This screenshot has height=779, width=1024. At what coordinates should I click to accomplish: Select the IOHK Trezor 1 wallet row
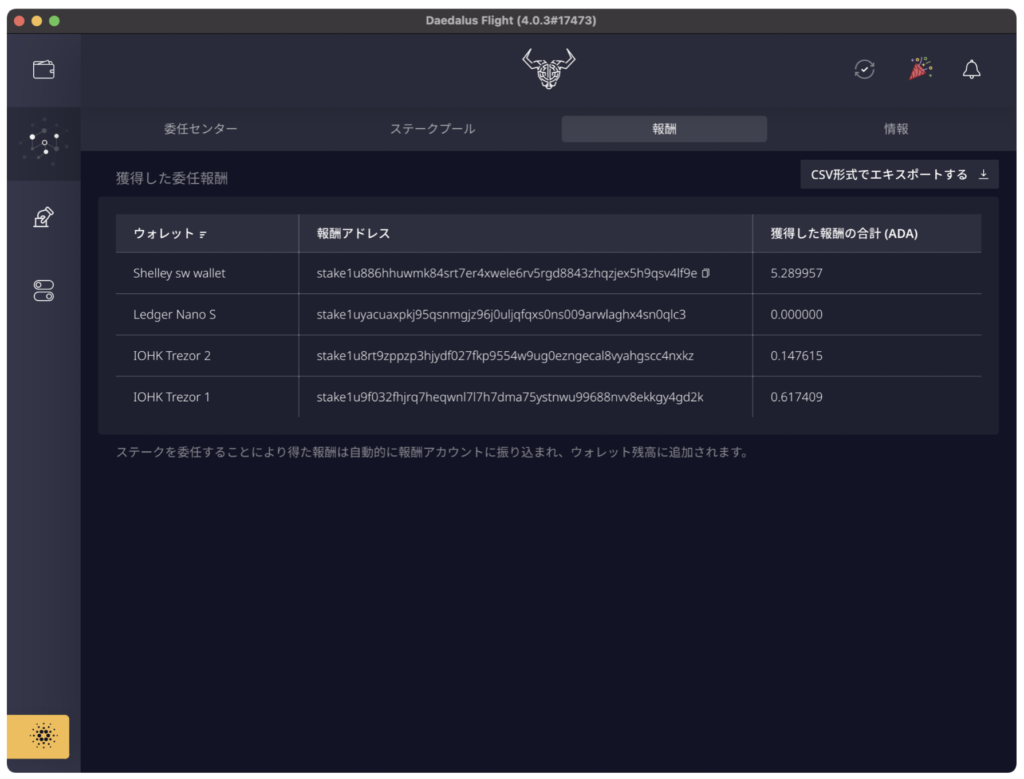click(172, 397)
